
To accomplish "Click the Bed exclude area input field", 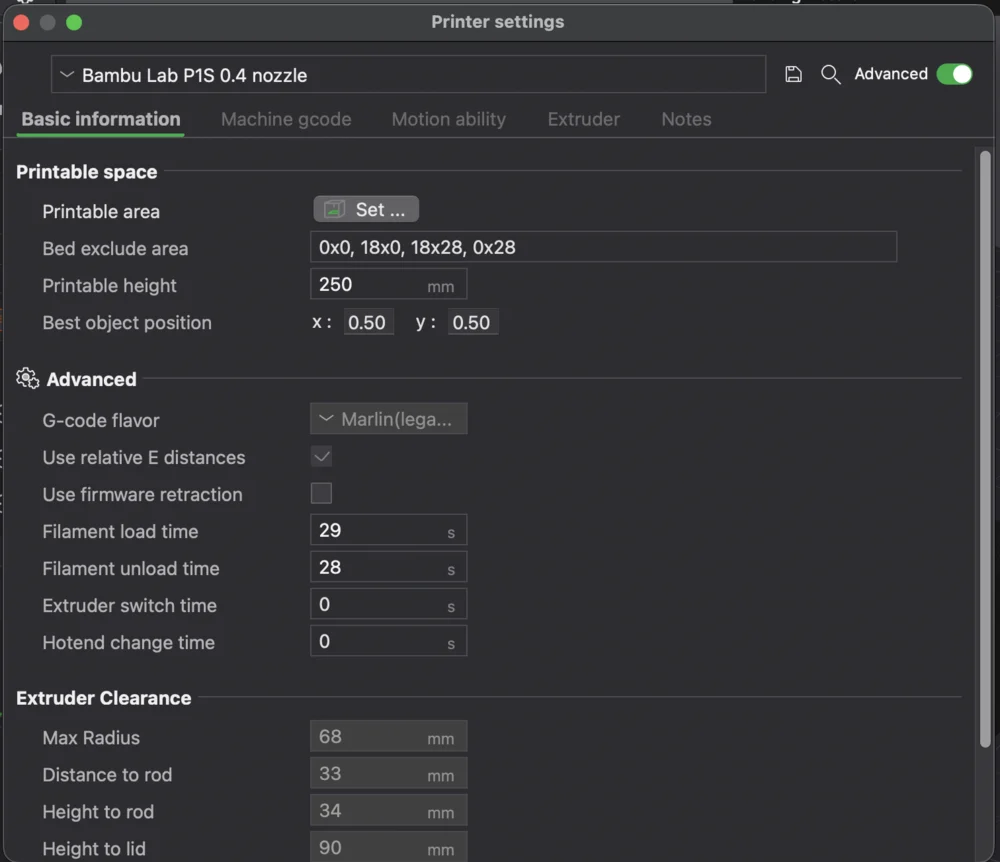I will [603, 247].
